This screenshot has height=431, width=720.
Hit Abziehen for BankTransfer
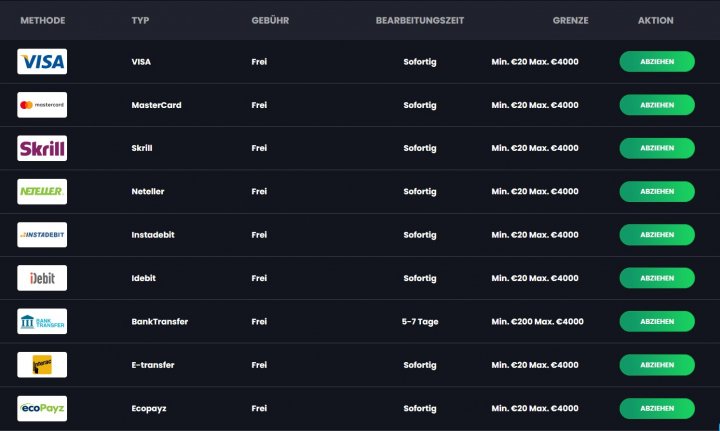pyautogui.click(x=657, y=321)
